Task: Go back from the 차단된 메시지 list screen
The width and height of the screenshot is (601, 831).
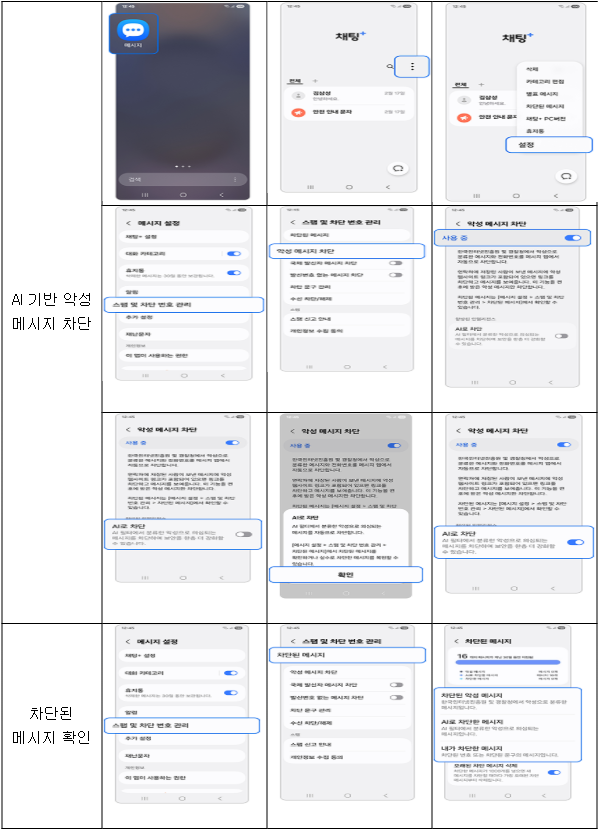Action: point(457,642)
